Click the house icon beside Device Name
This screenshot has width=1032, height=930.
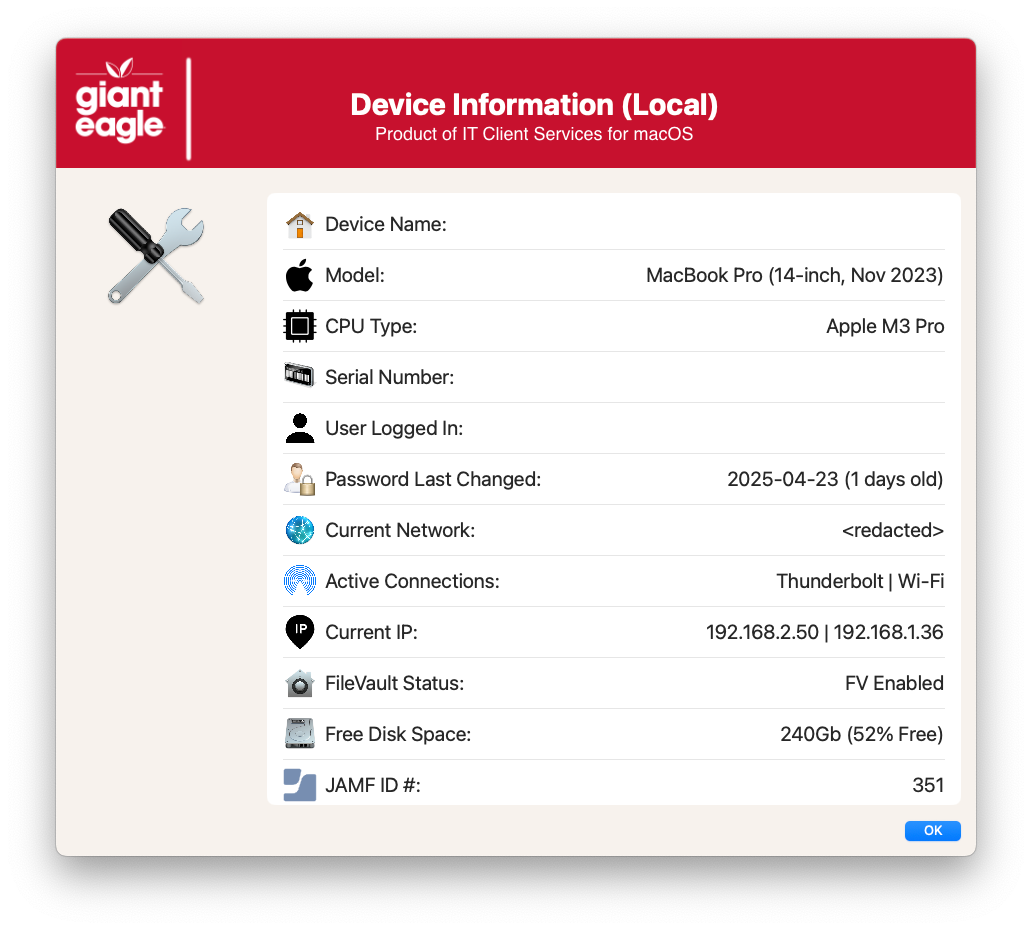299,225
